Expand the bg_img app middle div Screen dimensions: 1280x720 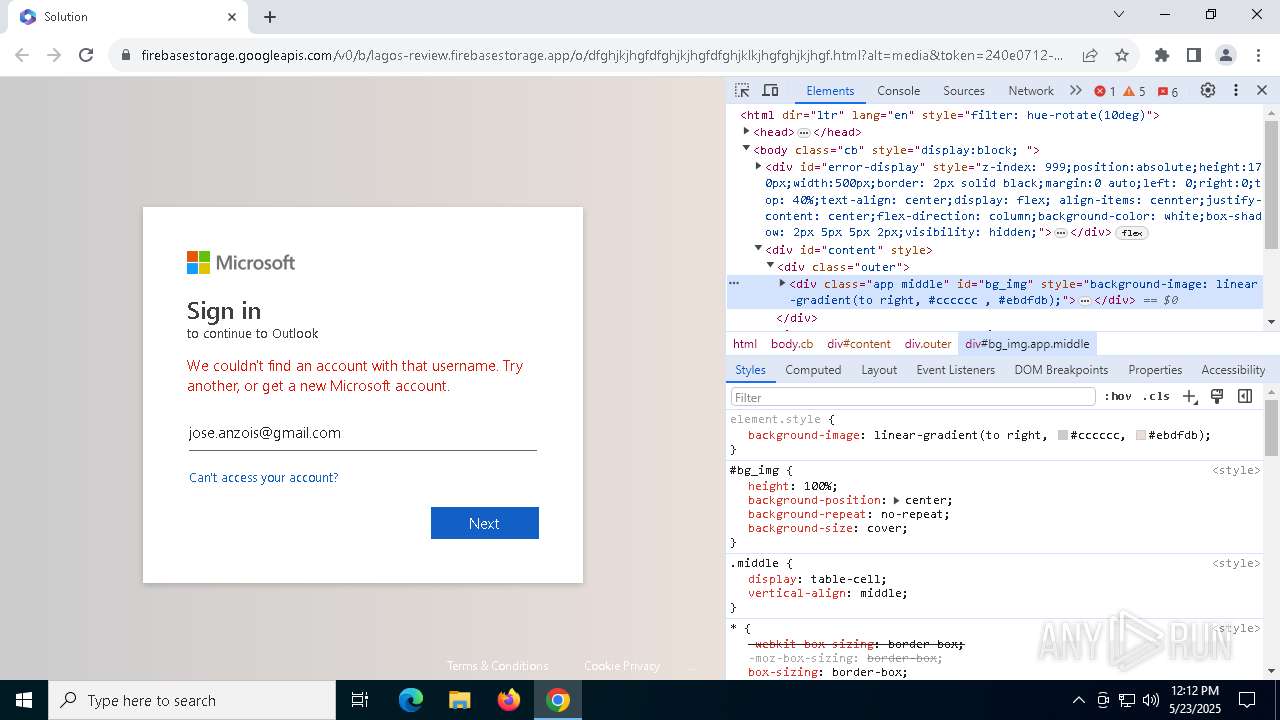point(782,283)
